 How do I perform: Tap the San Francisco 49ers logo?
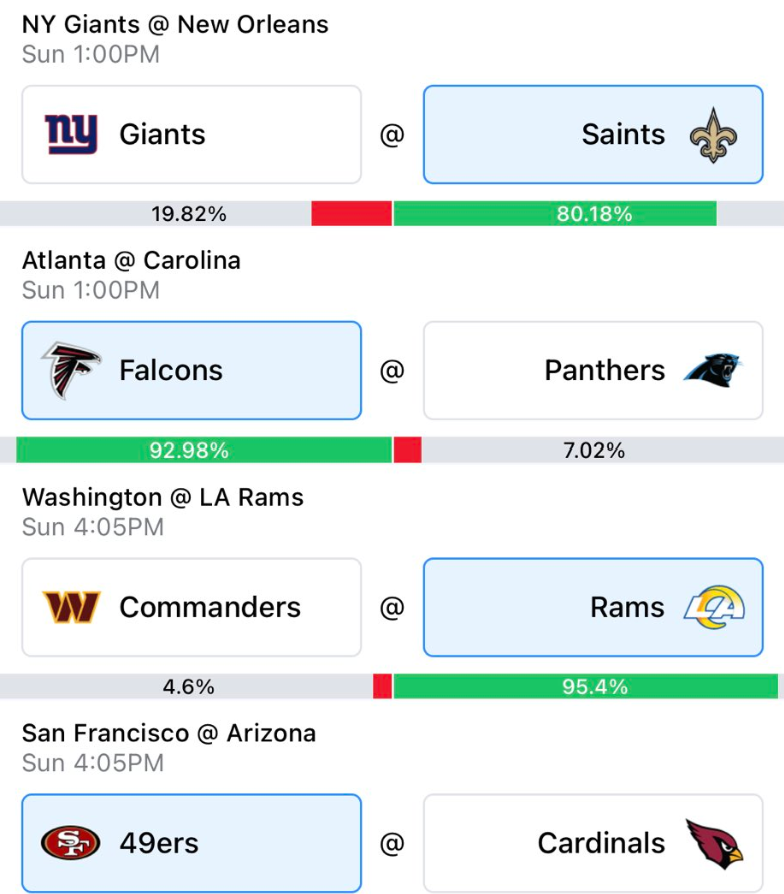71,843
